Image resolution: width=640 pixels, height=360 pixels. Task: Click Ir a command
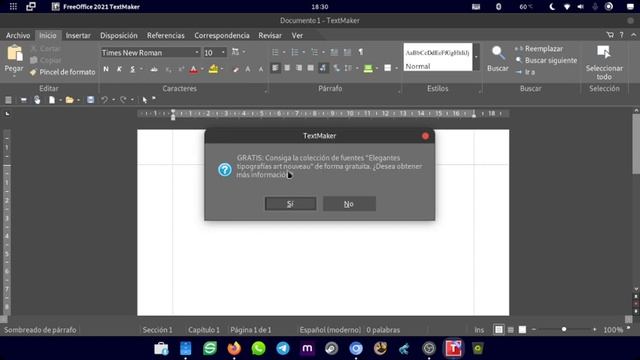pyautogui.click(x=525, y=72)
